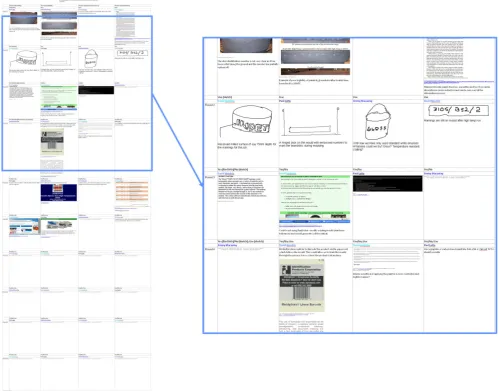Click the blue website screenshot thumbnail in the overview page
This screenshot has height=391, width=499.
pos(25,227)
